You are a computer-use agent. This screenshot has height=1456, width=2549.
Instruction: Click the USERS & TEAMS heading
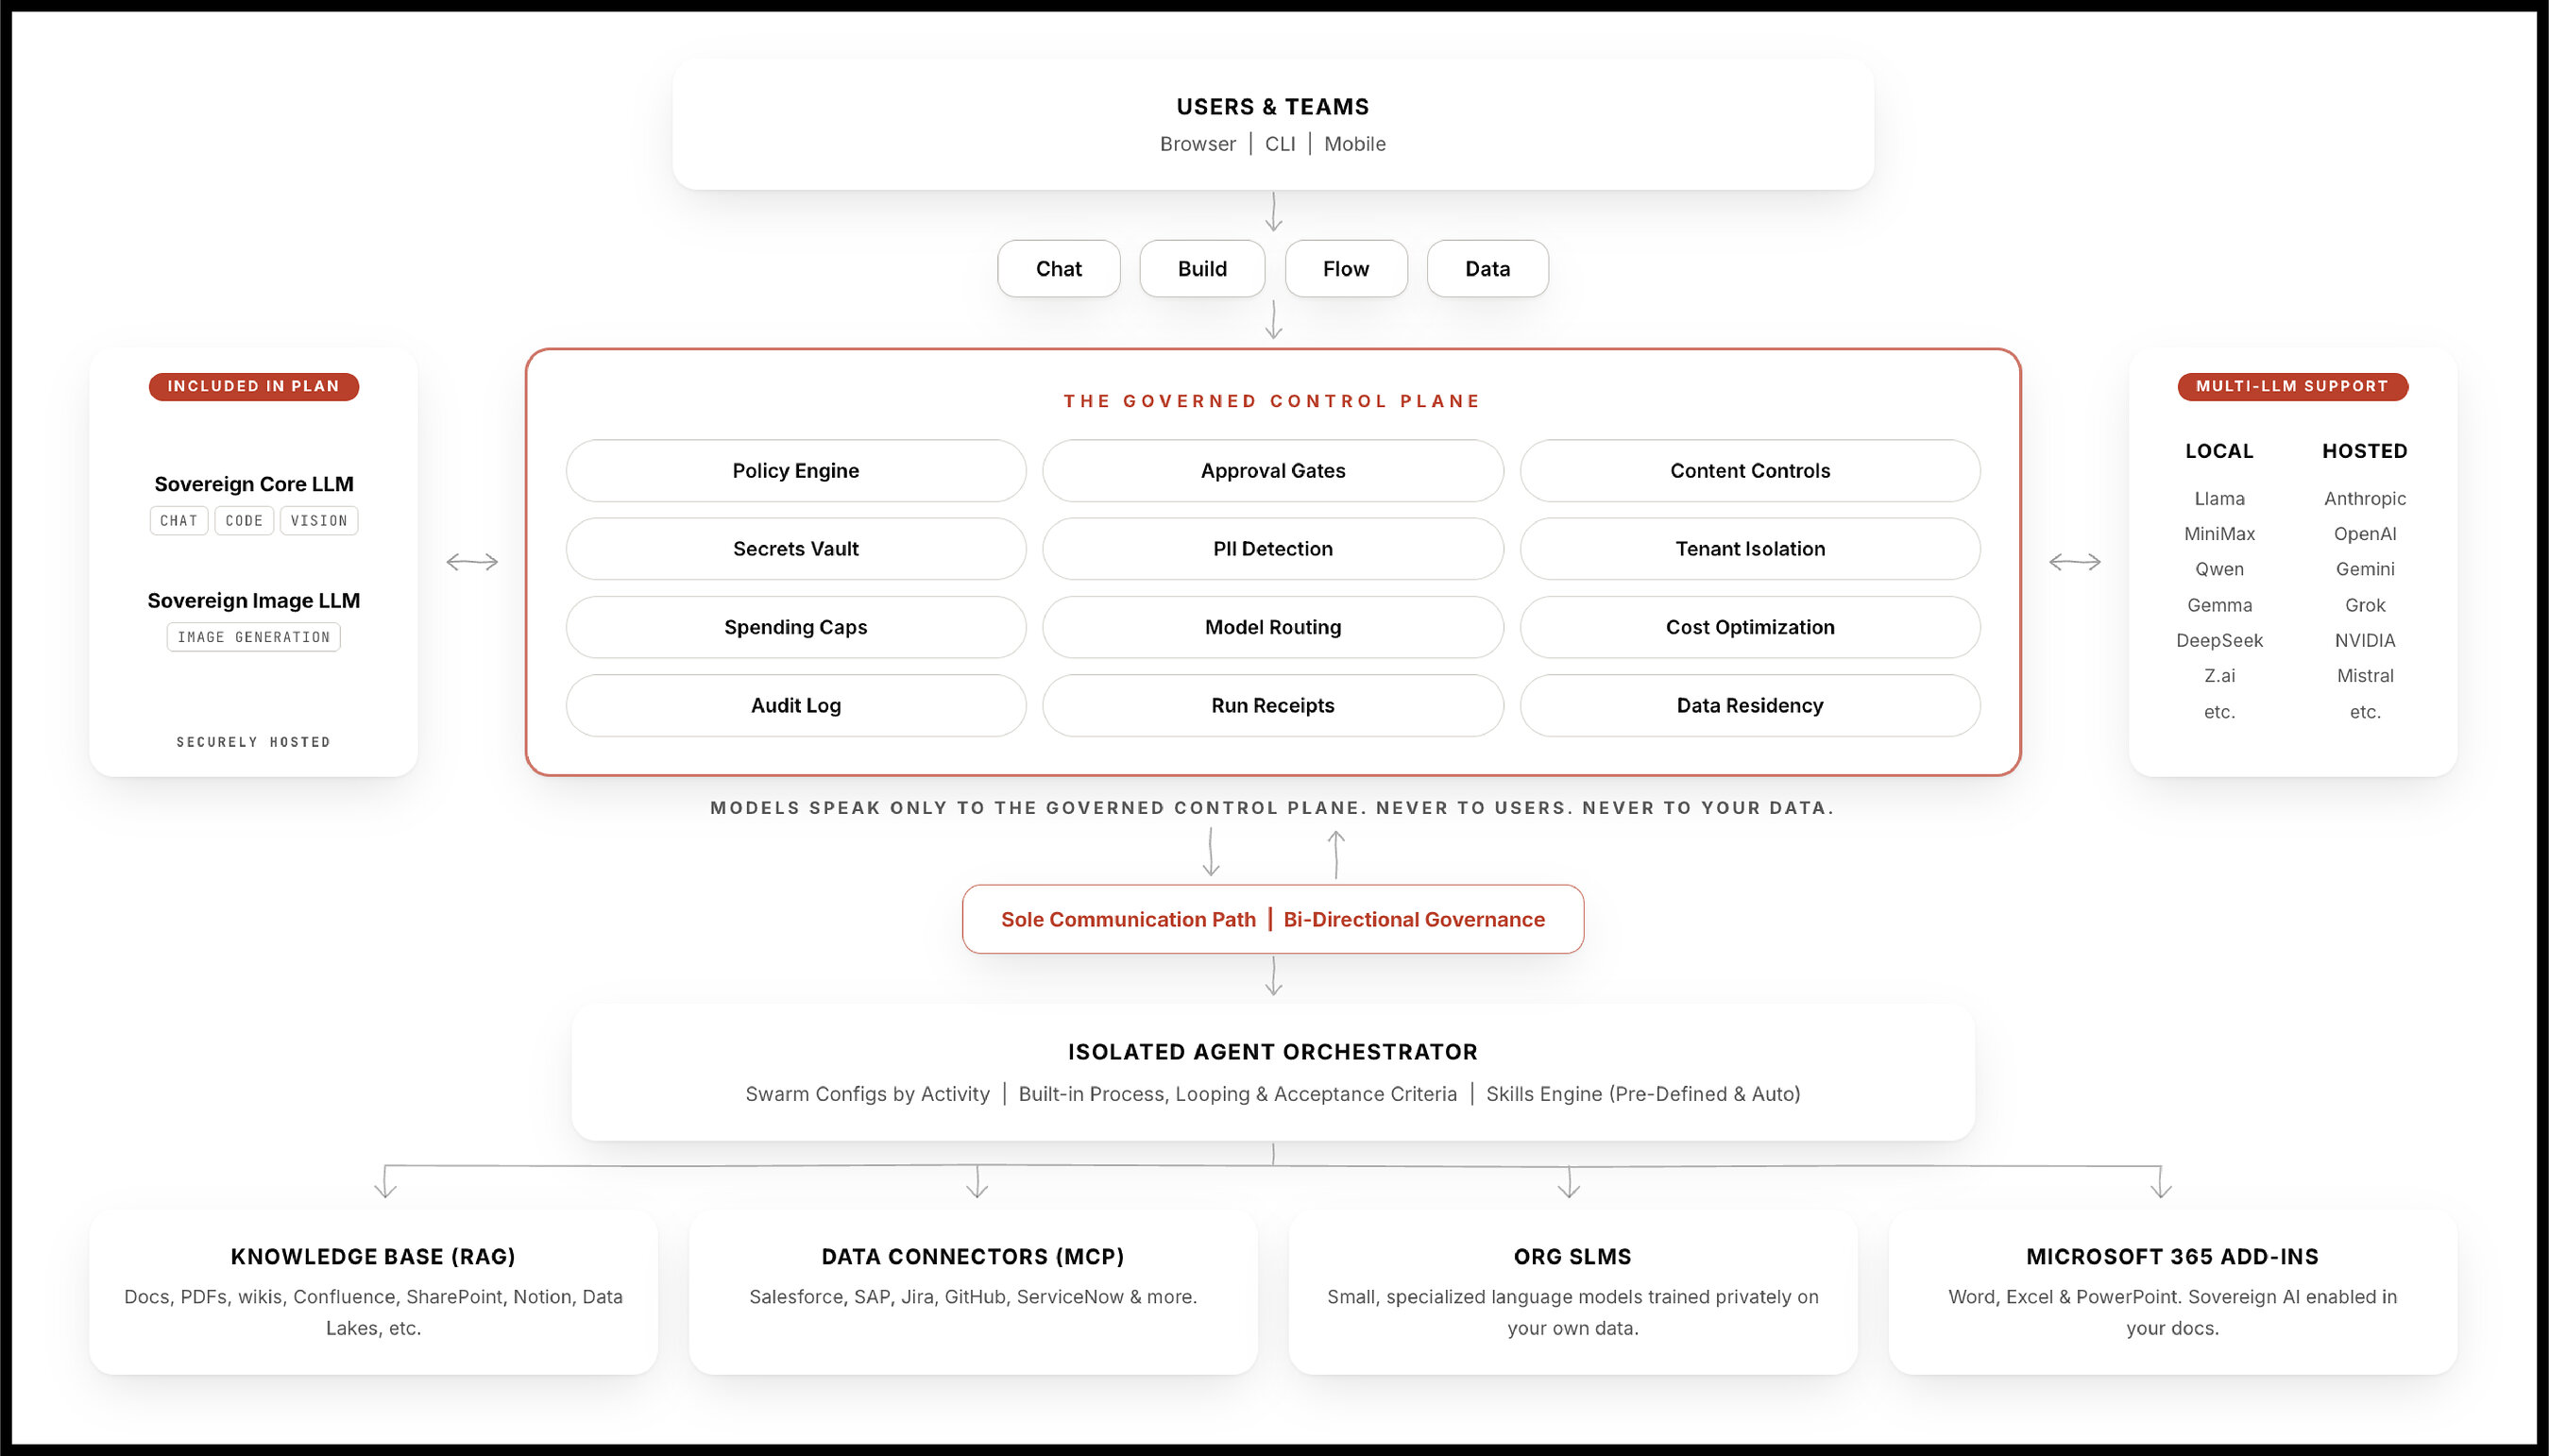(x=1273, y=107)
